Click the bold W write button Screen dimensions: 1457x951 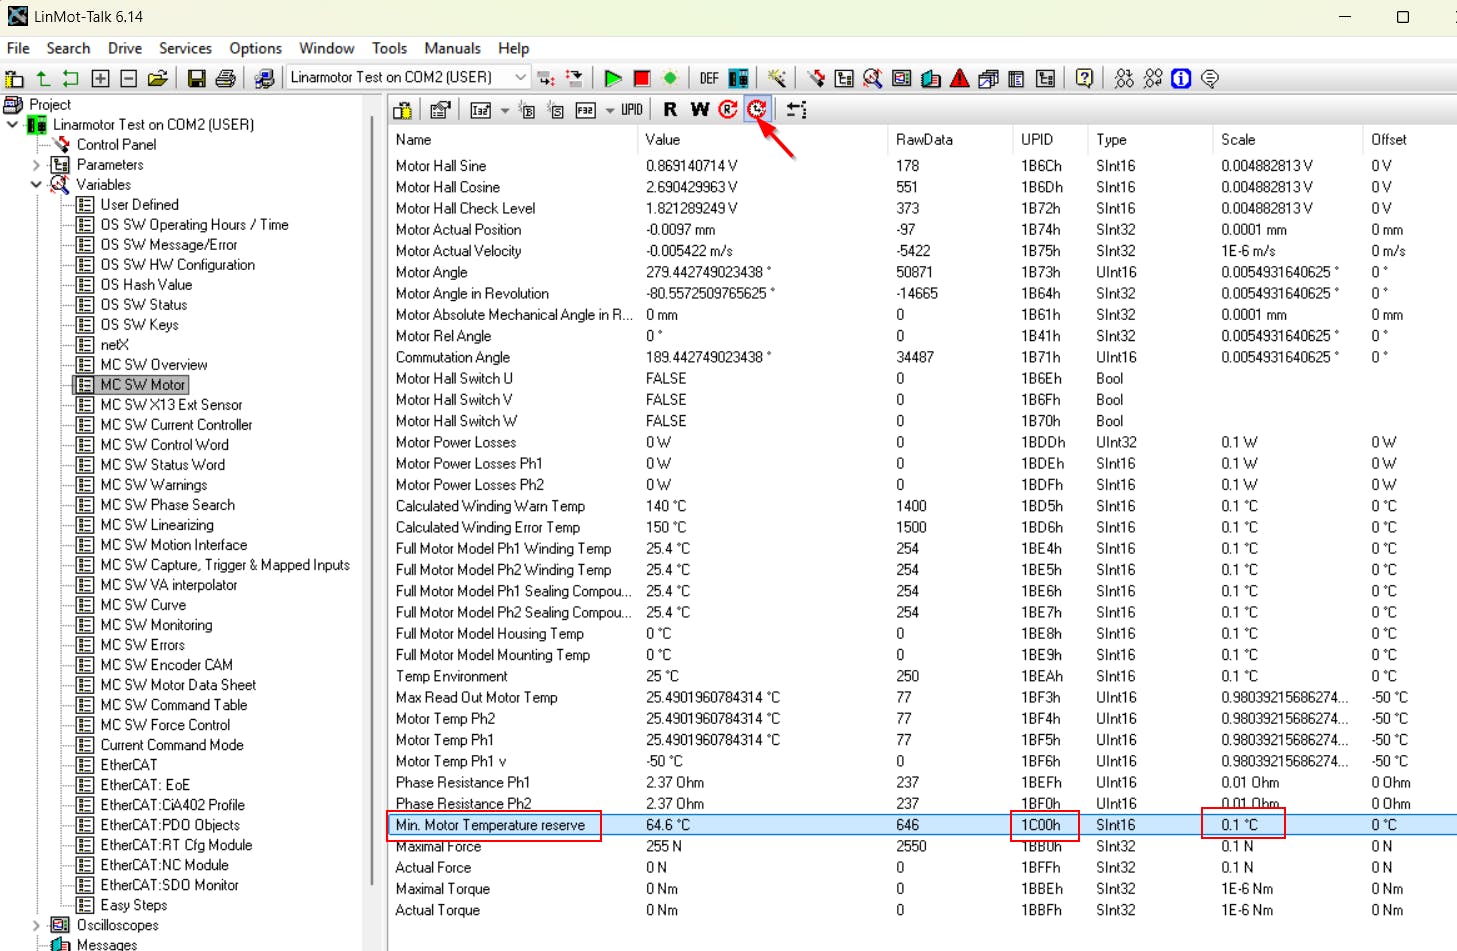[x=699, y=109]
